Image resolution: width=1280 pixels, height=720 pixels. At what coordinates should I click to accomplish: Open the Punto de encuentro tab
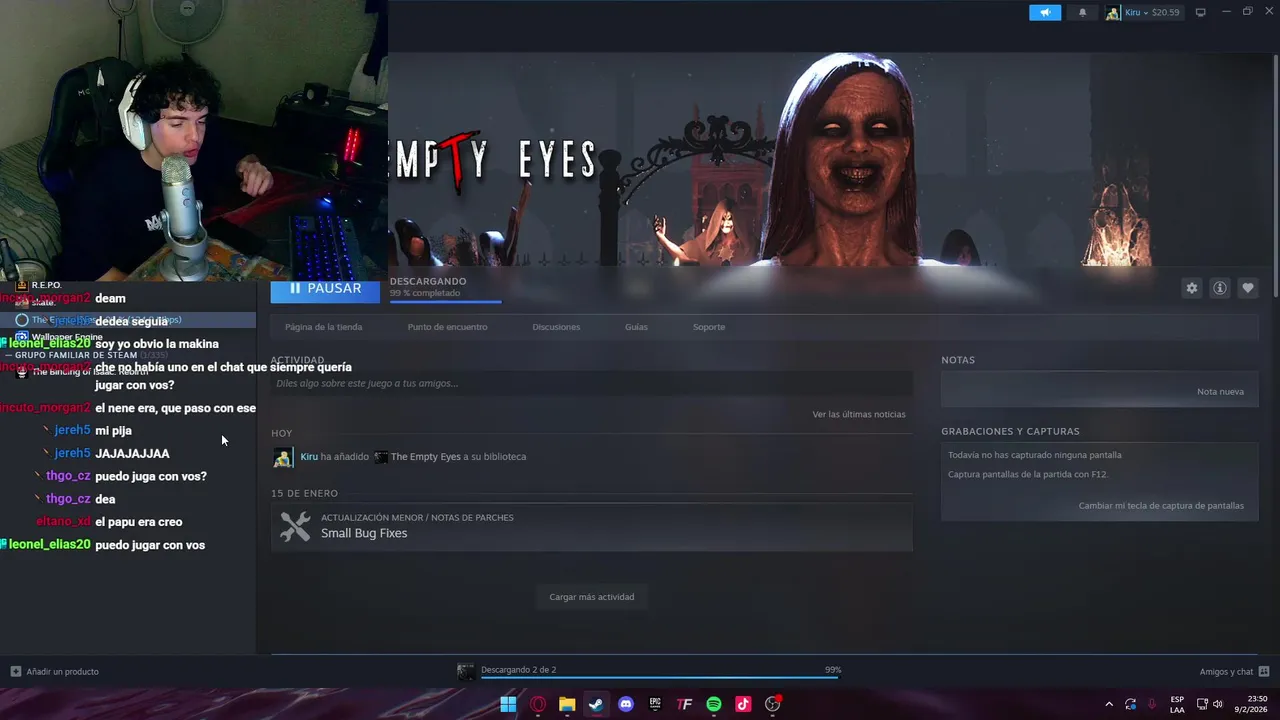[x=447, y=327]
